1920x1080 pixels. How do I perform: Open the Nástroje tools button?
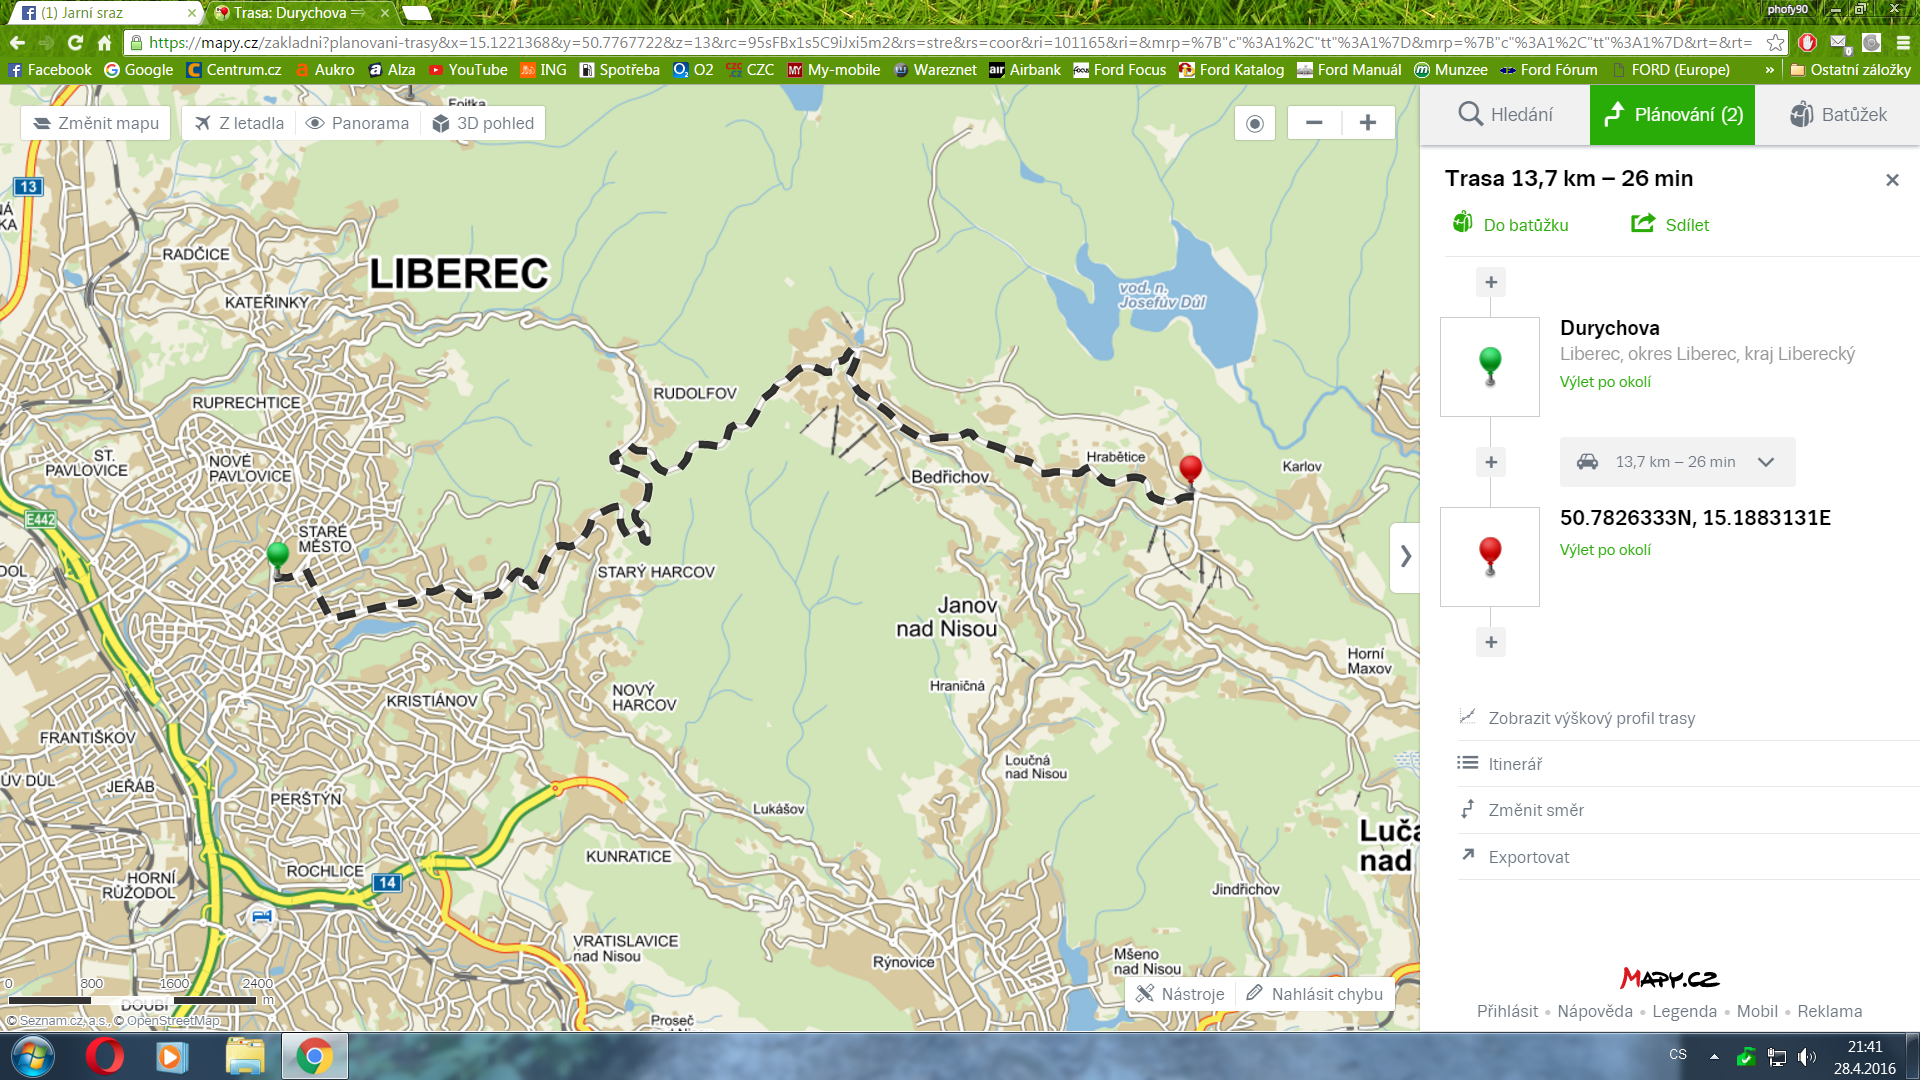pos(1180,994)
